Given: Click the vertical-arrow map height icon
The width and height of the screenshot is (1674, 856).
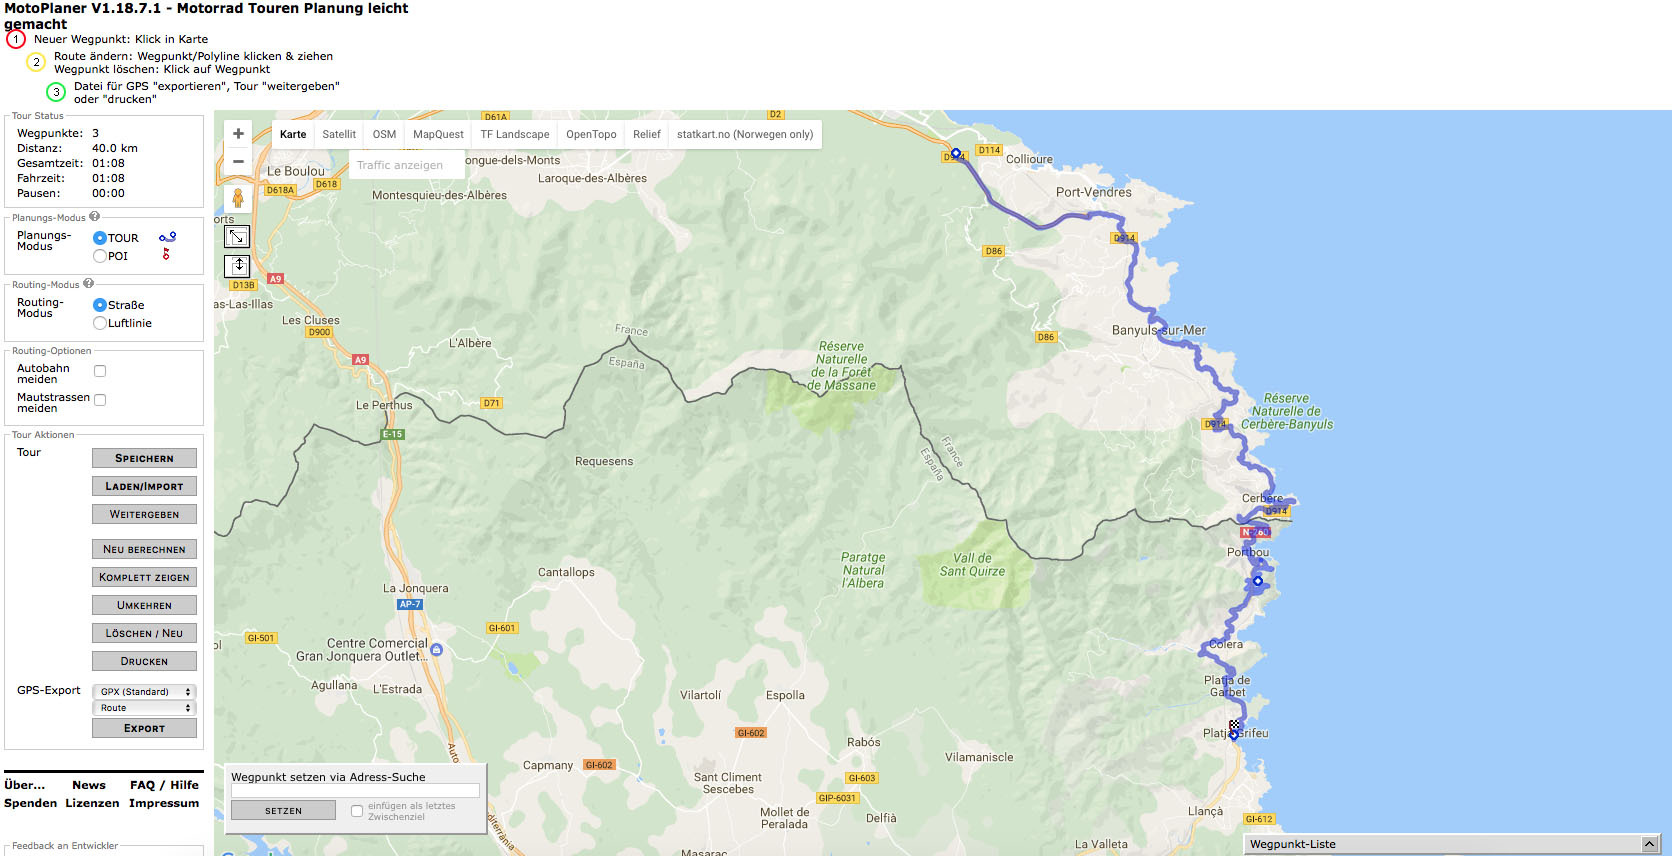Looking at the screenshot, I should pyautogui.click(x=237, y=265).
